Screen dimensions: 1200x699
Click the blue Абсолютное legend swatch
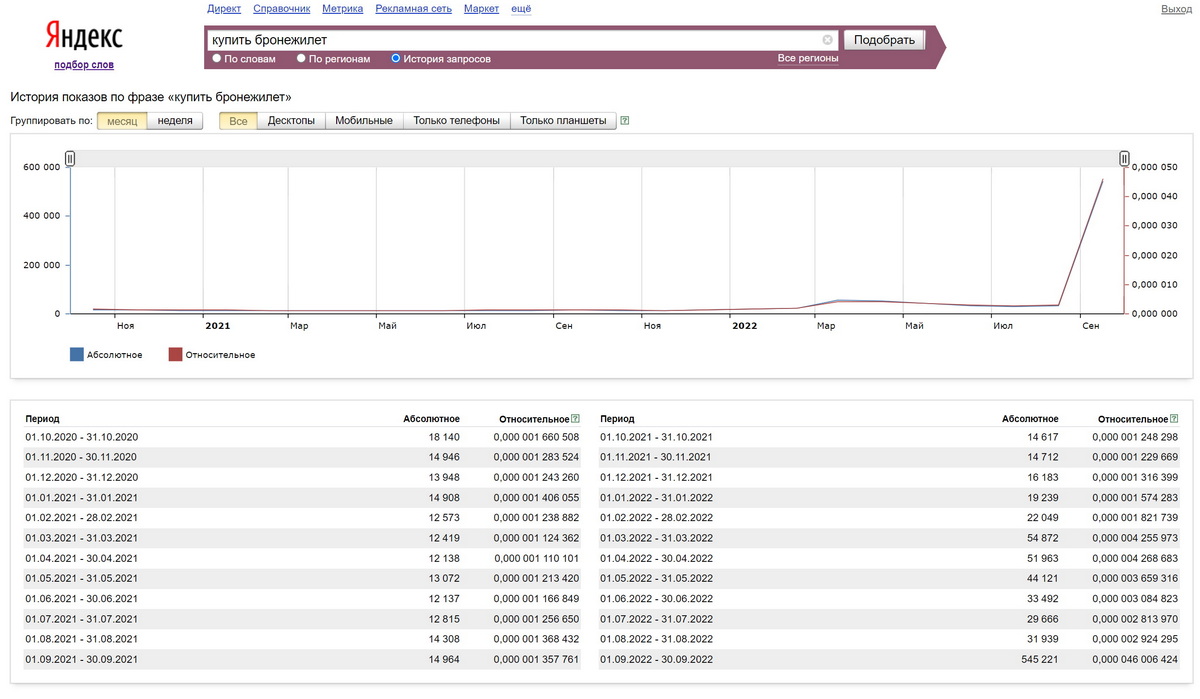(x=77, y=354)
